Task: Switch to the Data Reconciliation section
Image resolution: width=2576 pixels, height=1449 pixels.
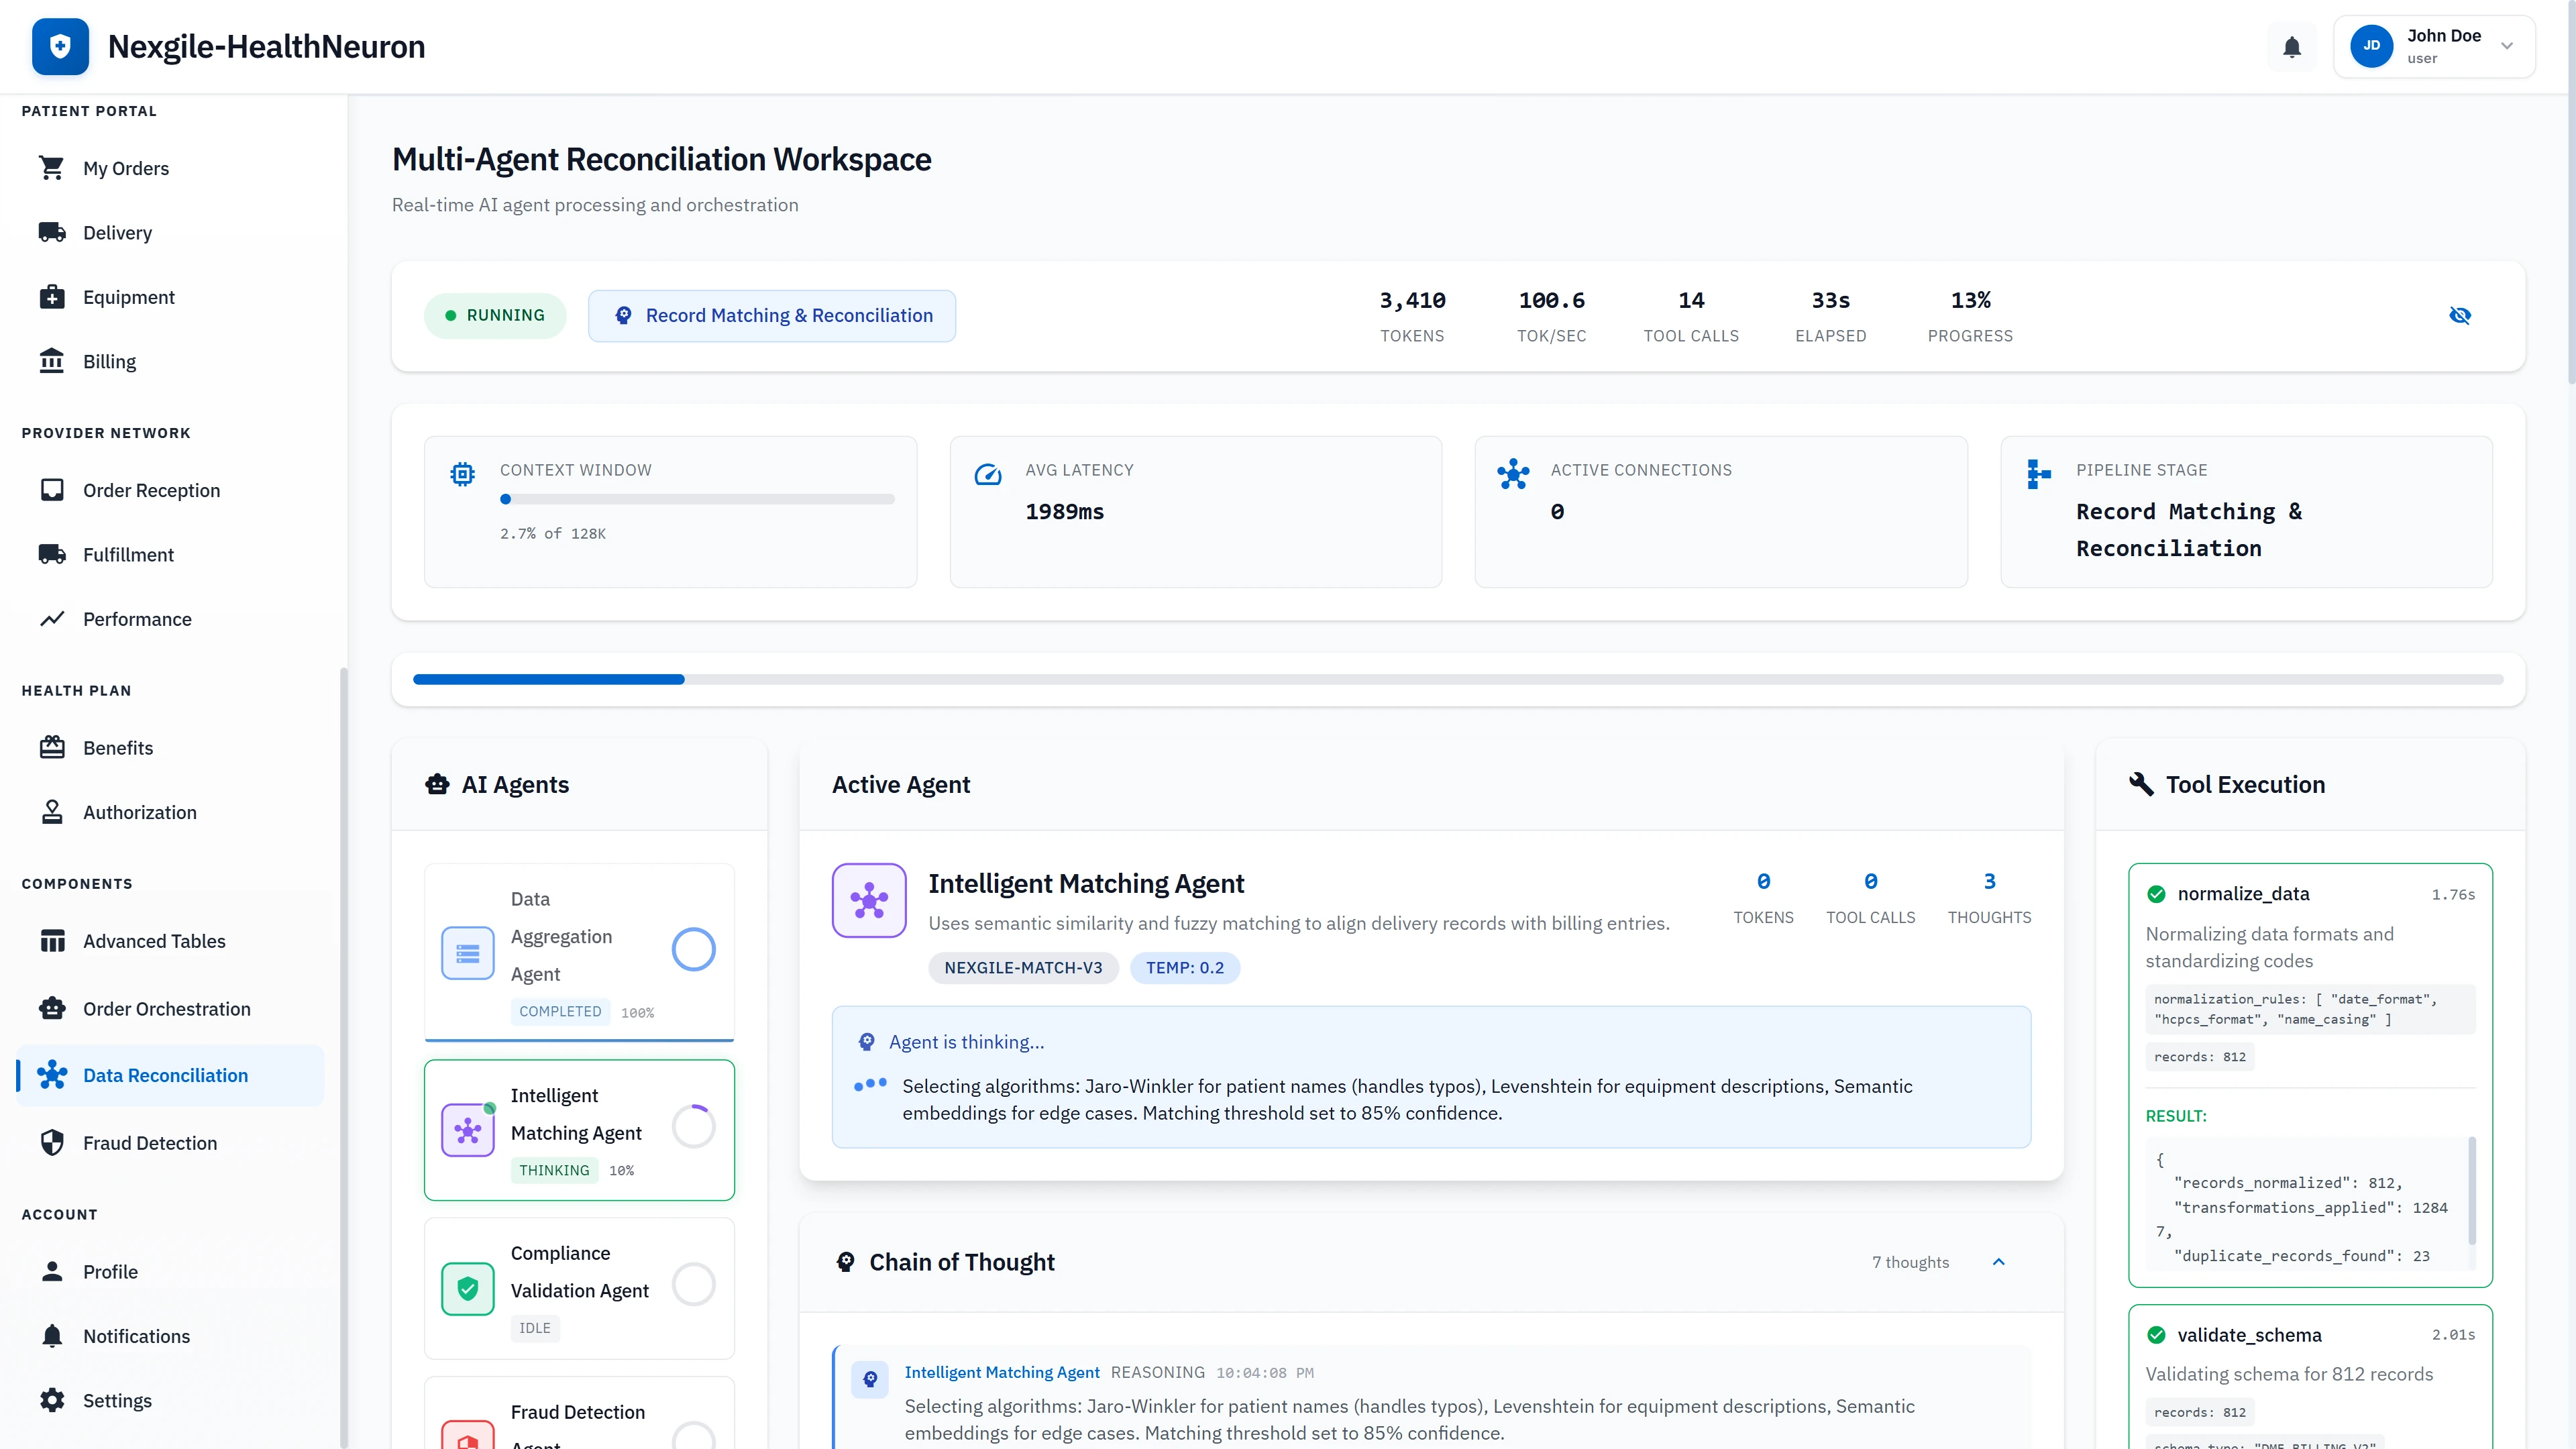Action: (166, 1075)
